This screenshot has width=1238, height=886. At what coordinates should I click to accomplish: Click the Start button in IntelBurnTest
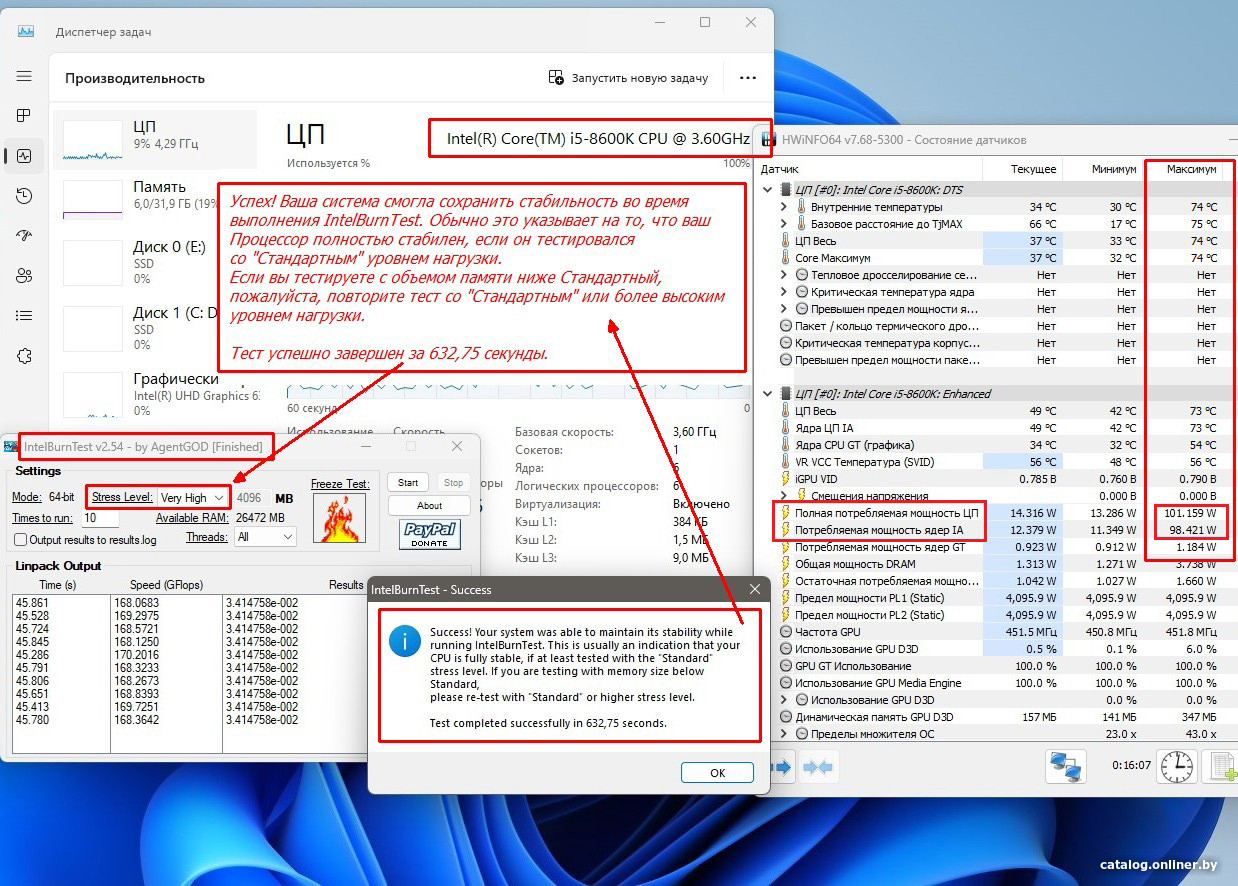click(x=408, y=482)
